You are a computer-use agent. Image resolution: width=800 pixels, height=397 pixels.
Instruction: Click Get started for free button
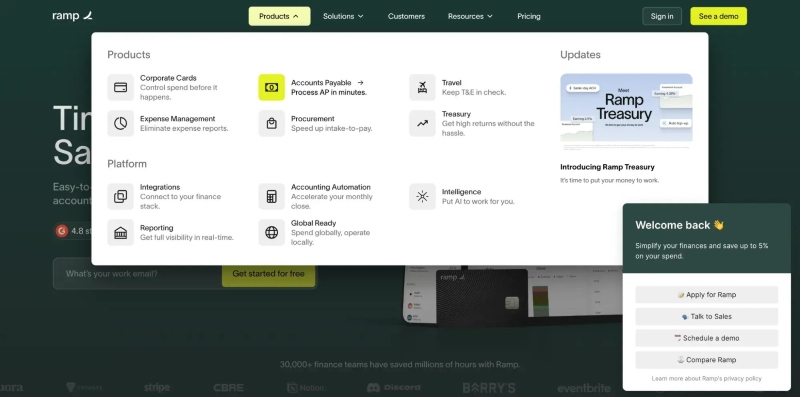268,274
